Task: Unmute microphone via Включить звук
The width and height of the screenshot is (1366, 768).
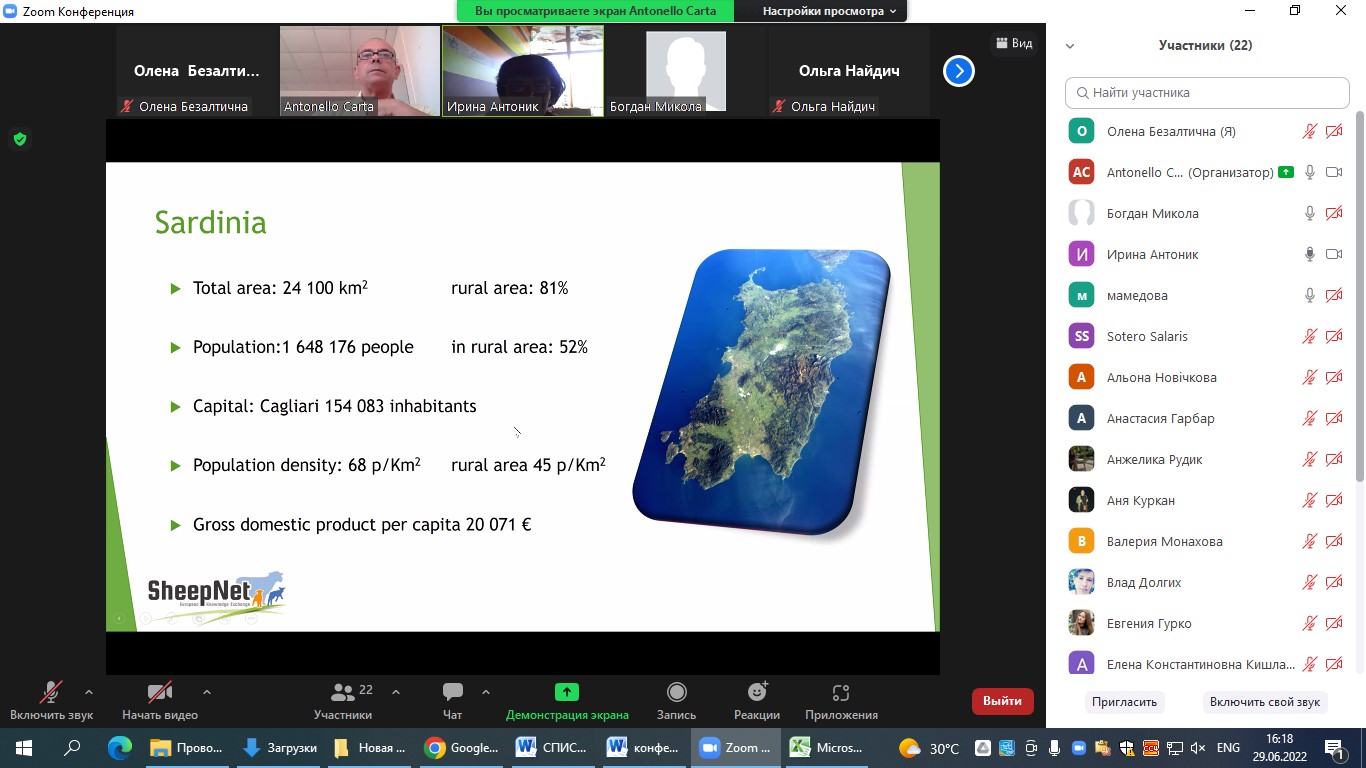Action: 50,693
